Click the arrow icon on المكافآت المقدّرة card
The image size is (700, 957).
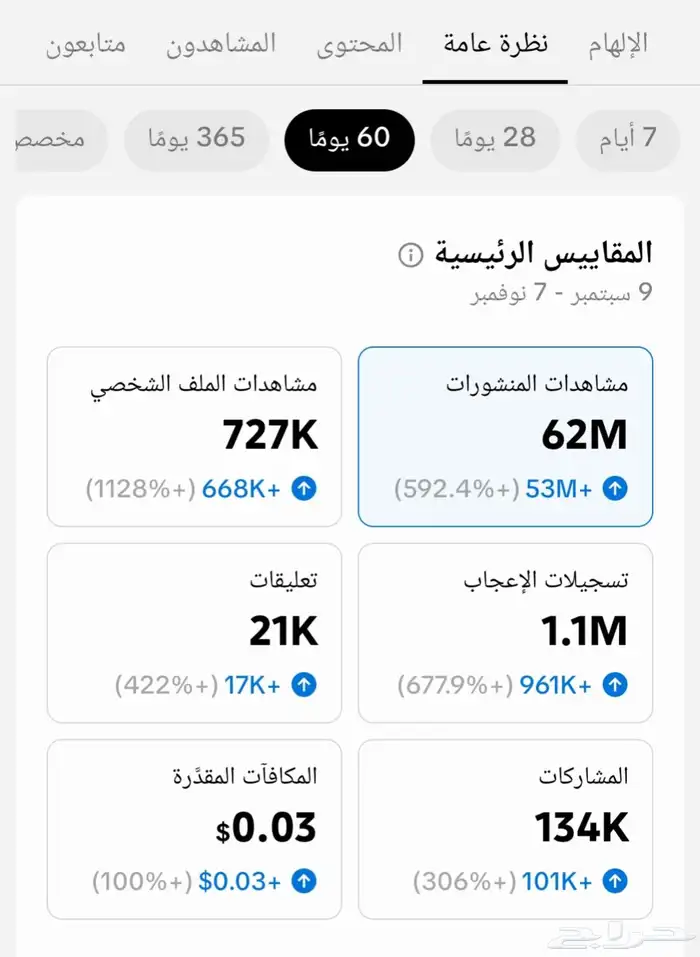tap(306, 882)
